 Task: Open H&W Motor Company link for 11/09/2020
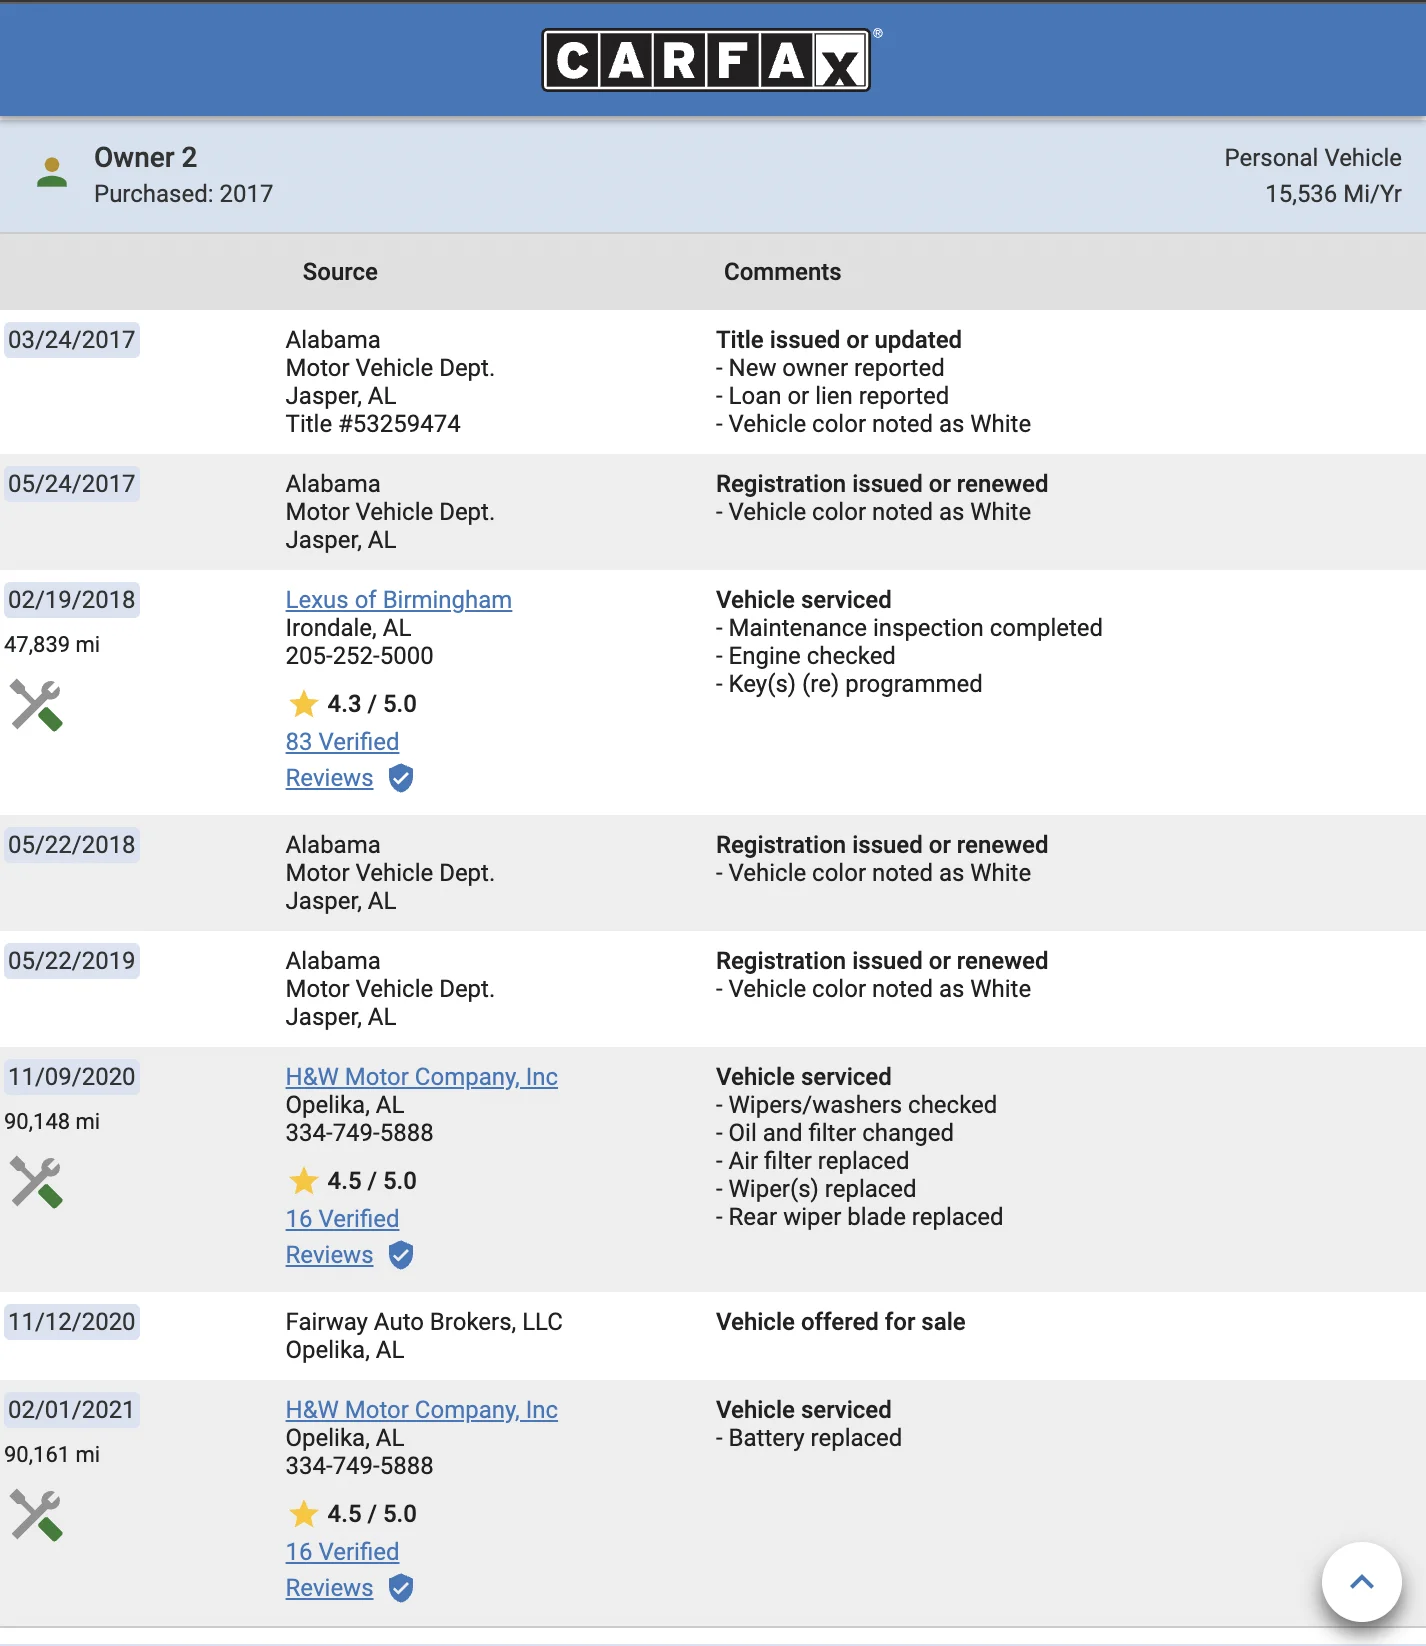tap(421, 1077)
